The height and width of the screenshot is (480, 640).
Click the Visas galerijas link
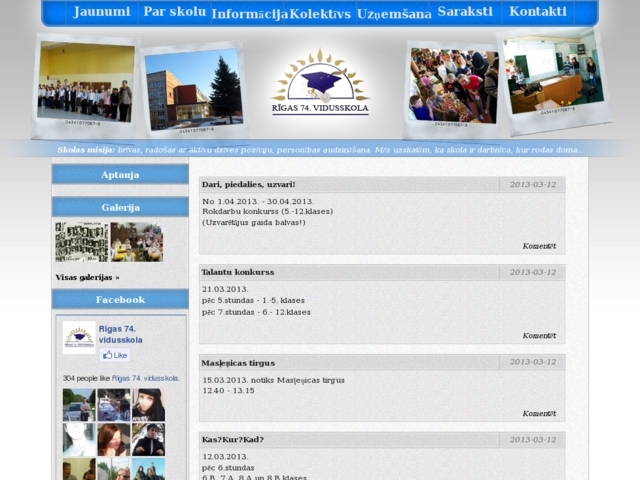pos(87,277)
